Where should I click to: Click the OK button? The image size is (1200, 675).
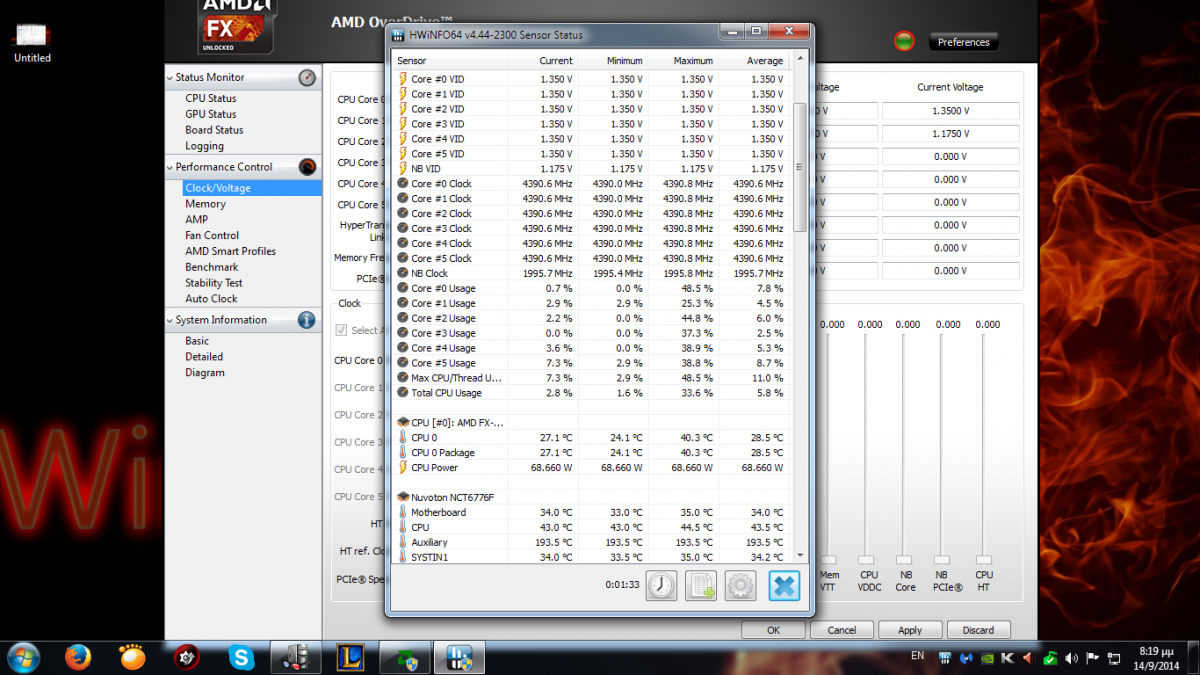[x=773, y=630]
